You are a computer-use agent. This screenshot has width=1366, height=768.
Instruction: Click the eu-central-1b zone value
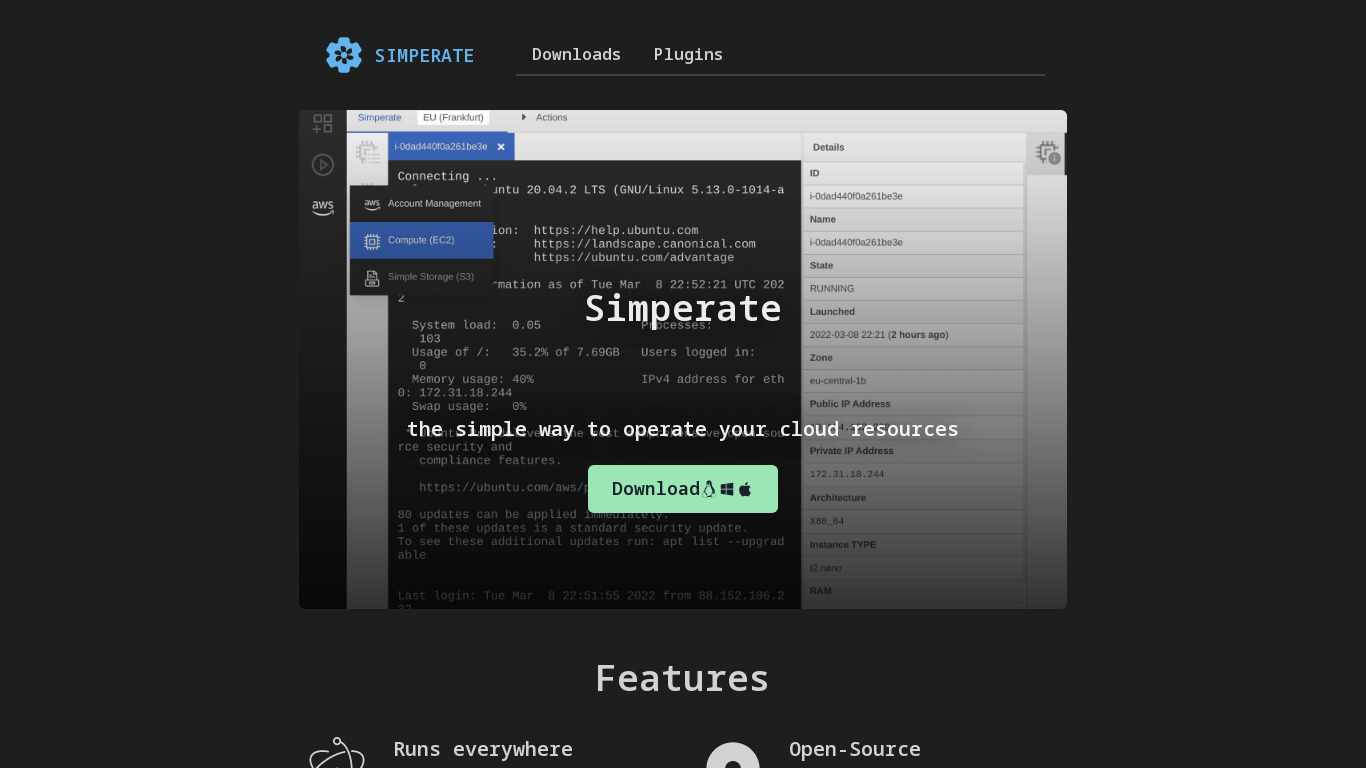point(838,381)
